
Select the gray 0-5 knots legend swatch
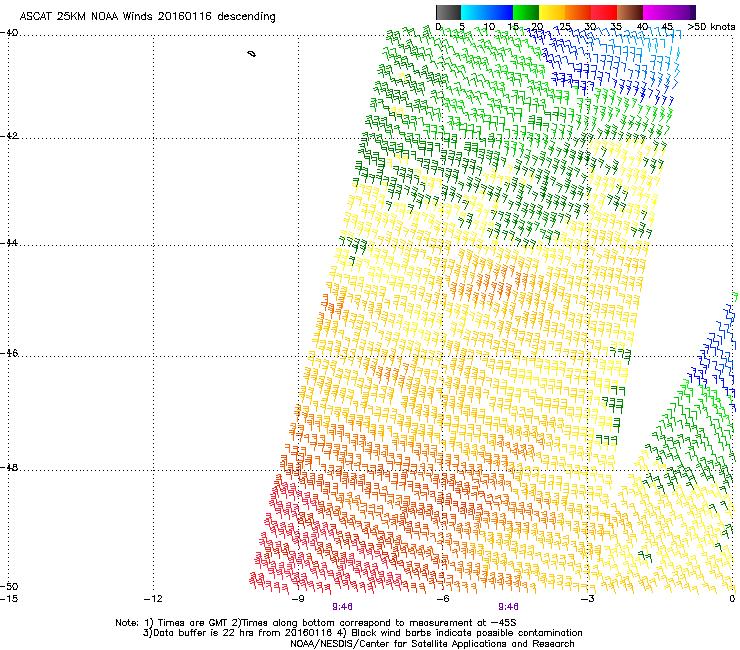pyautogui.click(x=448, y=12)
